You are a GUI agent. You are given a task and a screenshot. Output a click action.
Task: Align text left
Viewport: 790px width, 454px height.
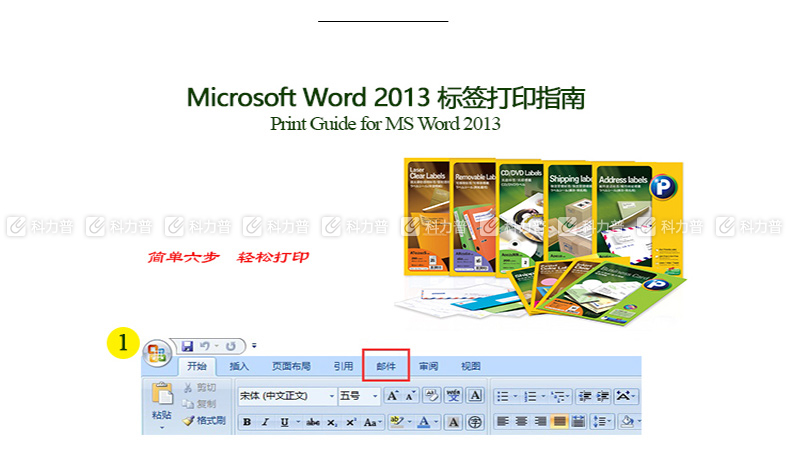503,421
